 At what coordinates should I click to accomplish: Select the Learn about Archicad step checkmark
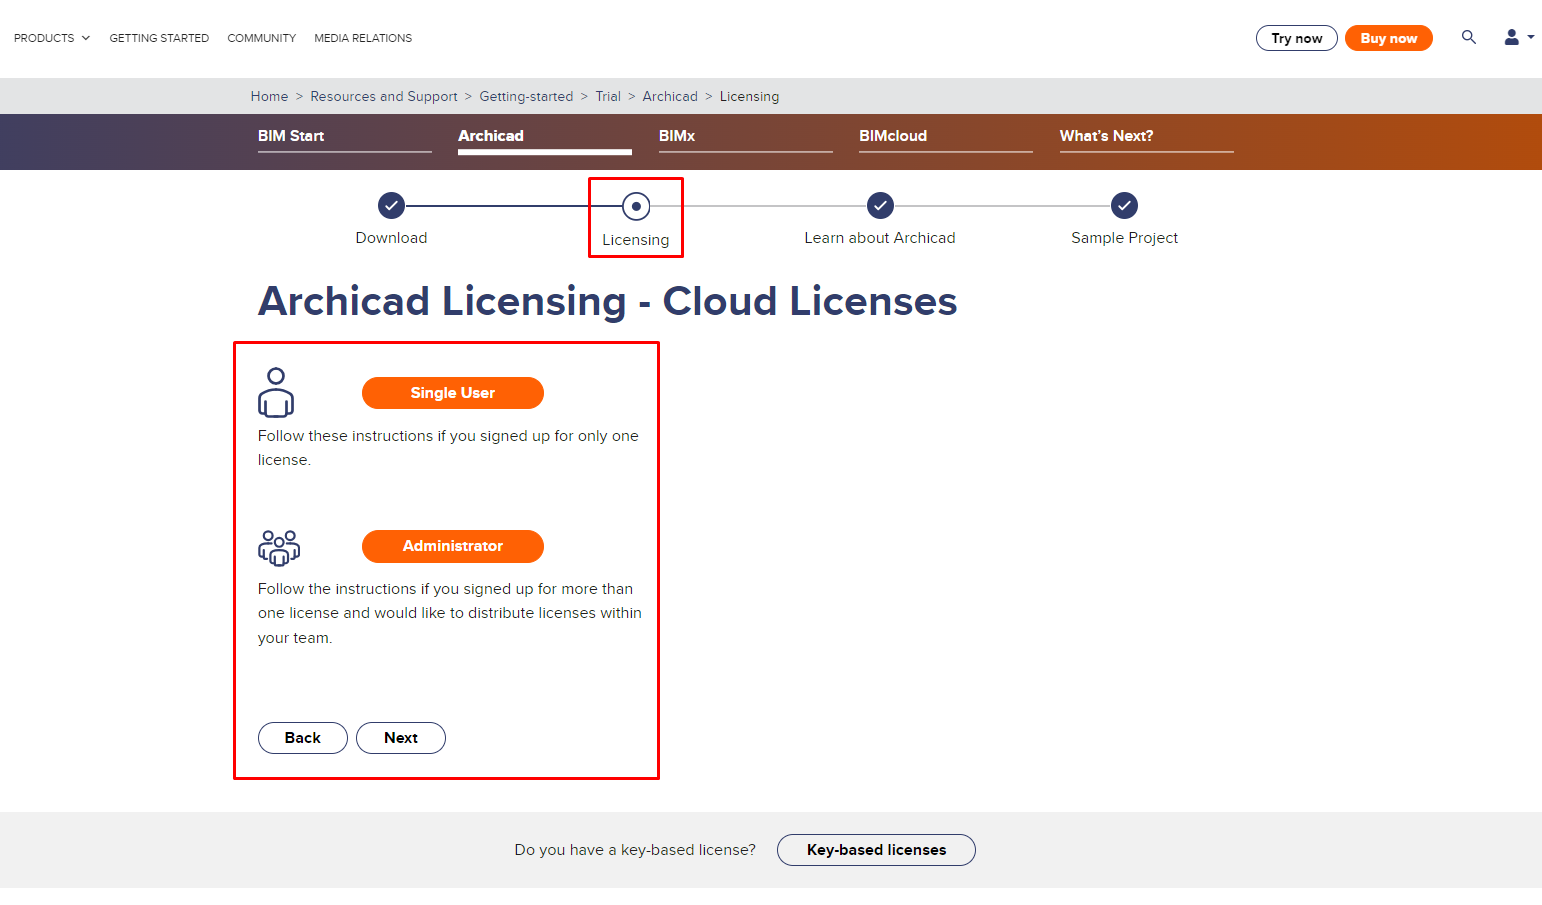[880, 205]
